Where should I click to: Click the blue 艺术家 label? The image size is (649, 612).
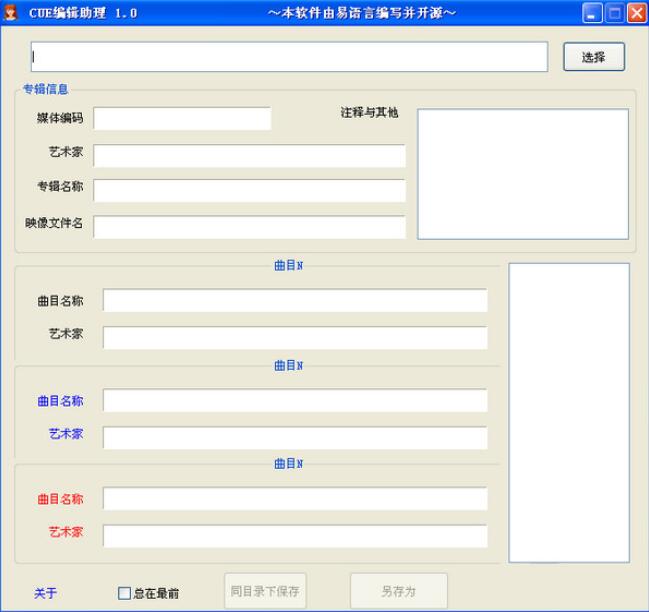click(x=66, y=434)
